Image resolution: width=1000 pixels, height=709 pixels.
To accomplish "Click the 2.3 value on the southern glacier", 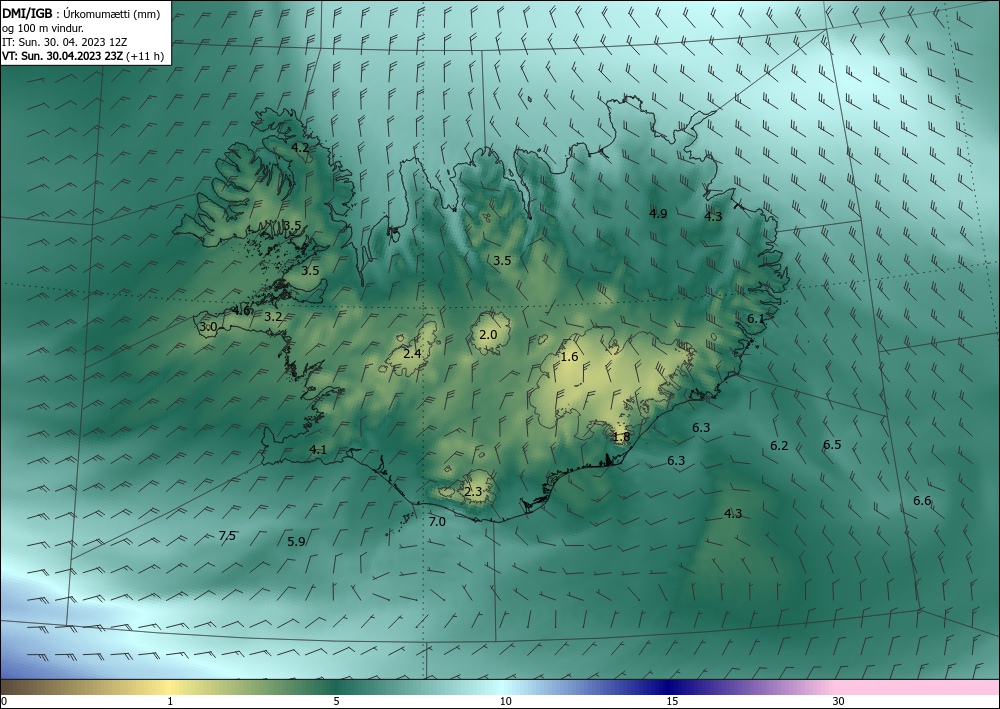I will coord(473,492).
